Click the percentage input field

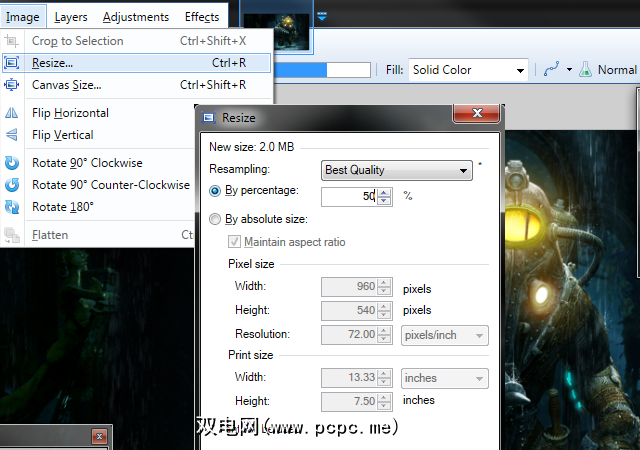click(x=349, y=197)
